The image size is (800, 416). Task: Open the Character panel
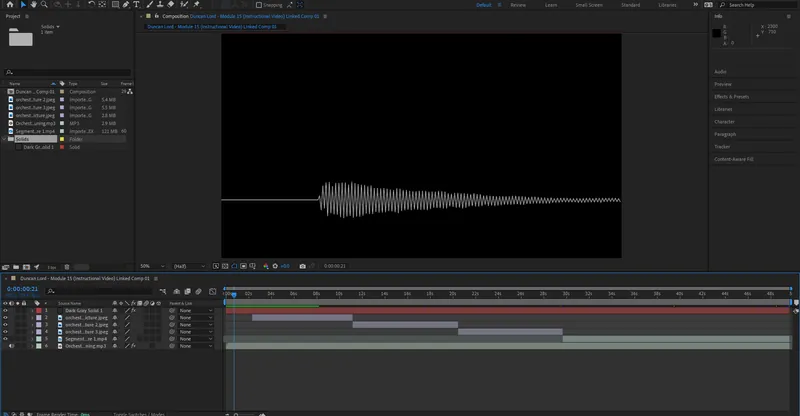click(724, 122)
